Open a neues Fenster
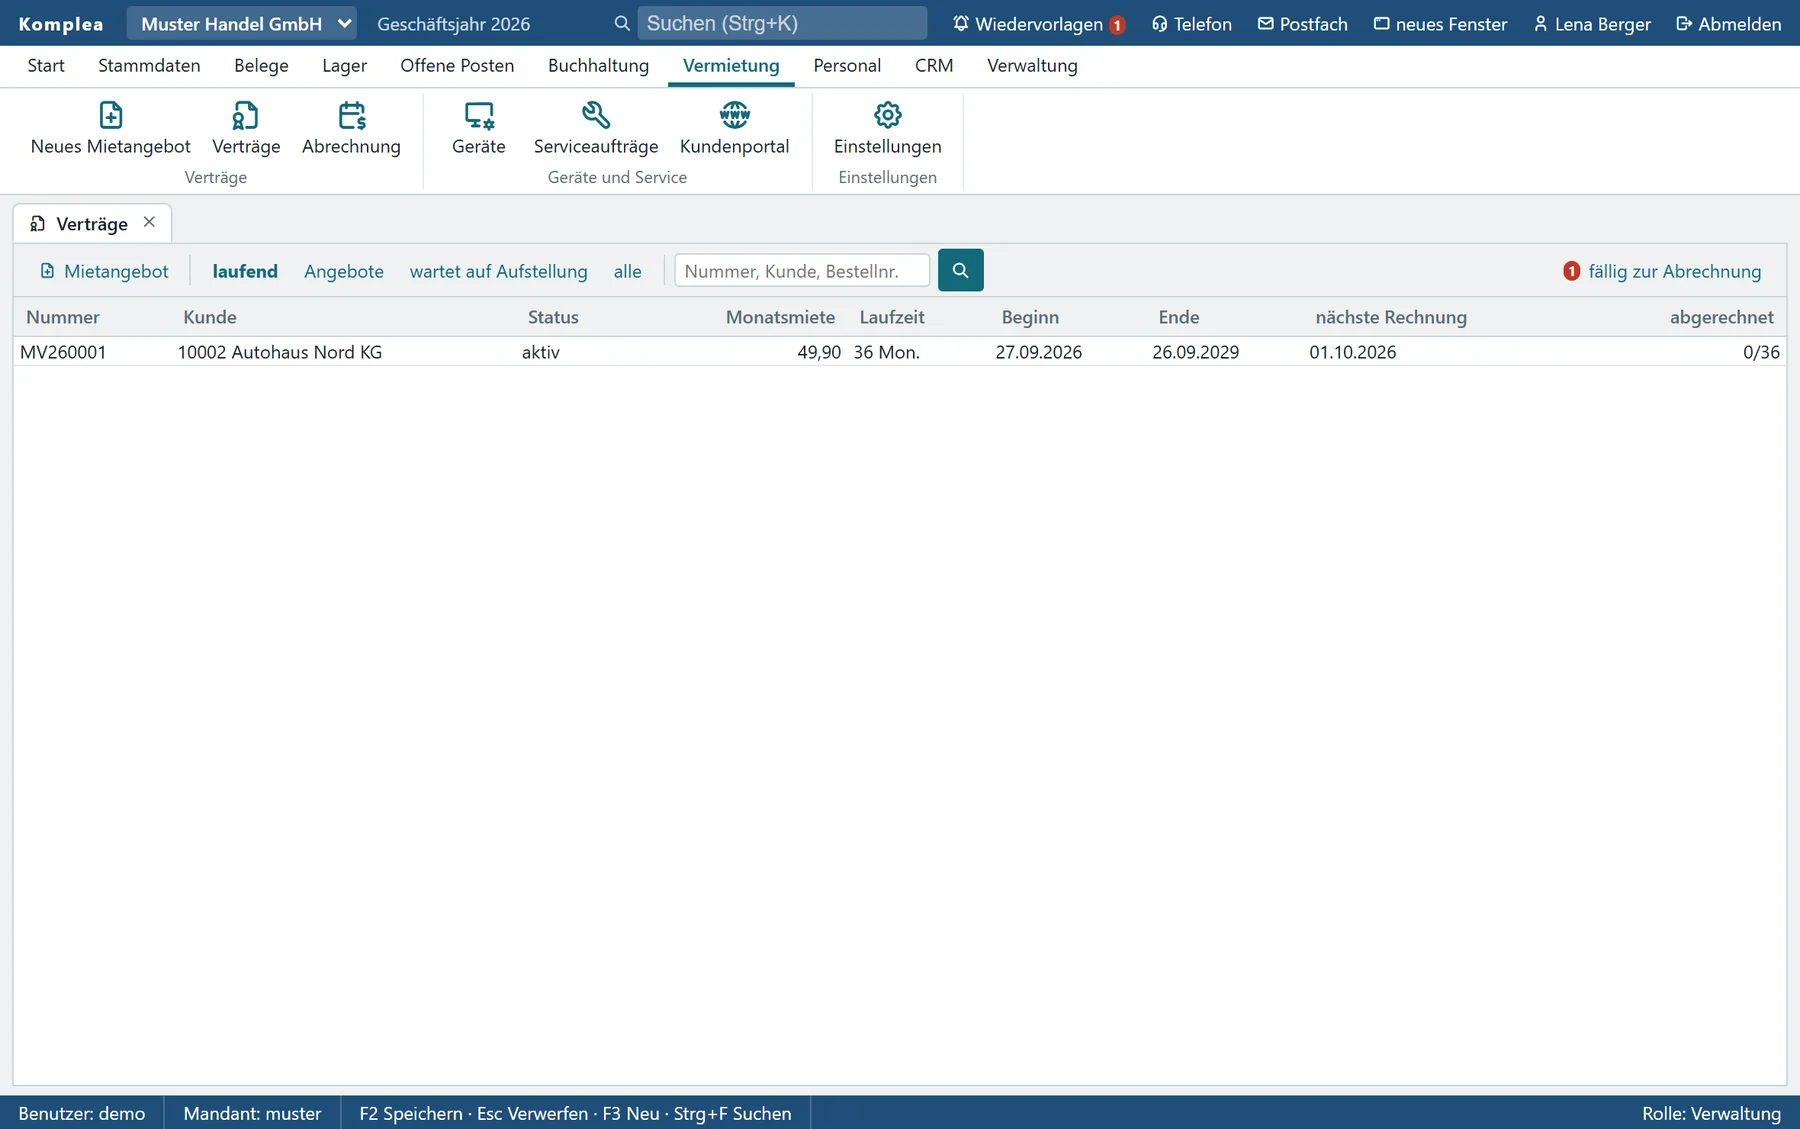1800x1129 pixels. 1440,24
